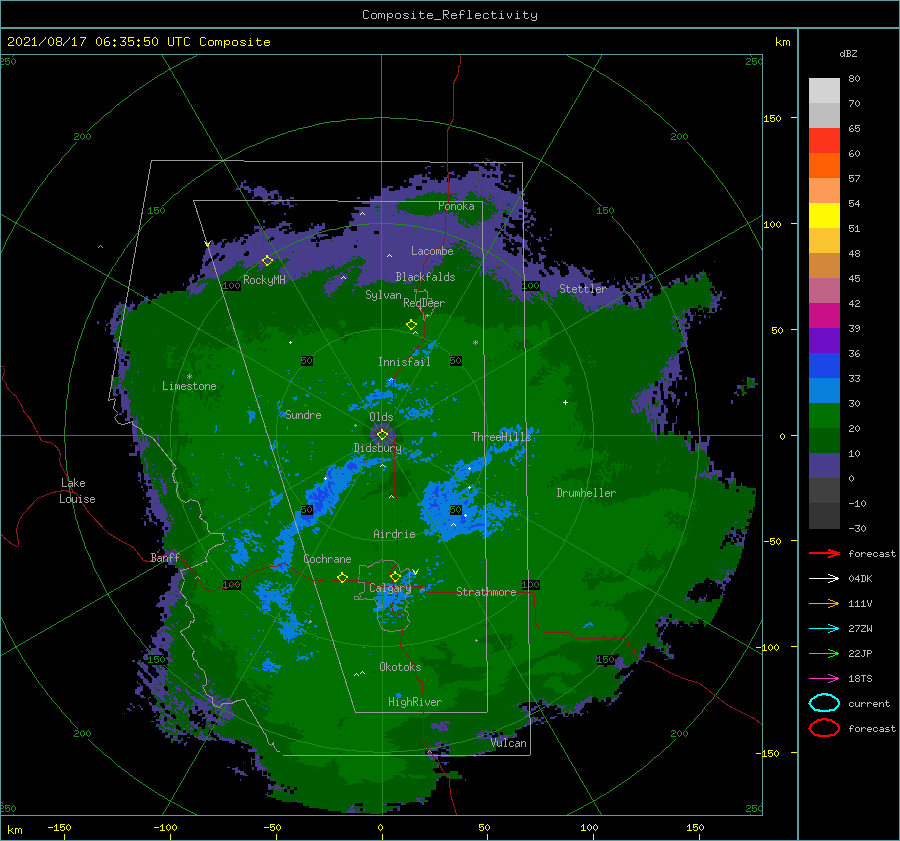The width and height of the screenshot is (900, 841).
Task: Click the yellow diamond marker south of RedDeer
Action: pos(411,325)
